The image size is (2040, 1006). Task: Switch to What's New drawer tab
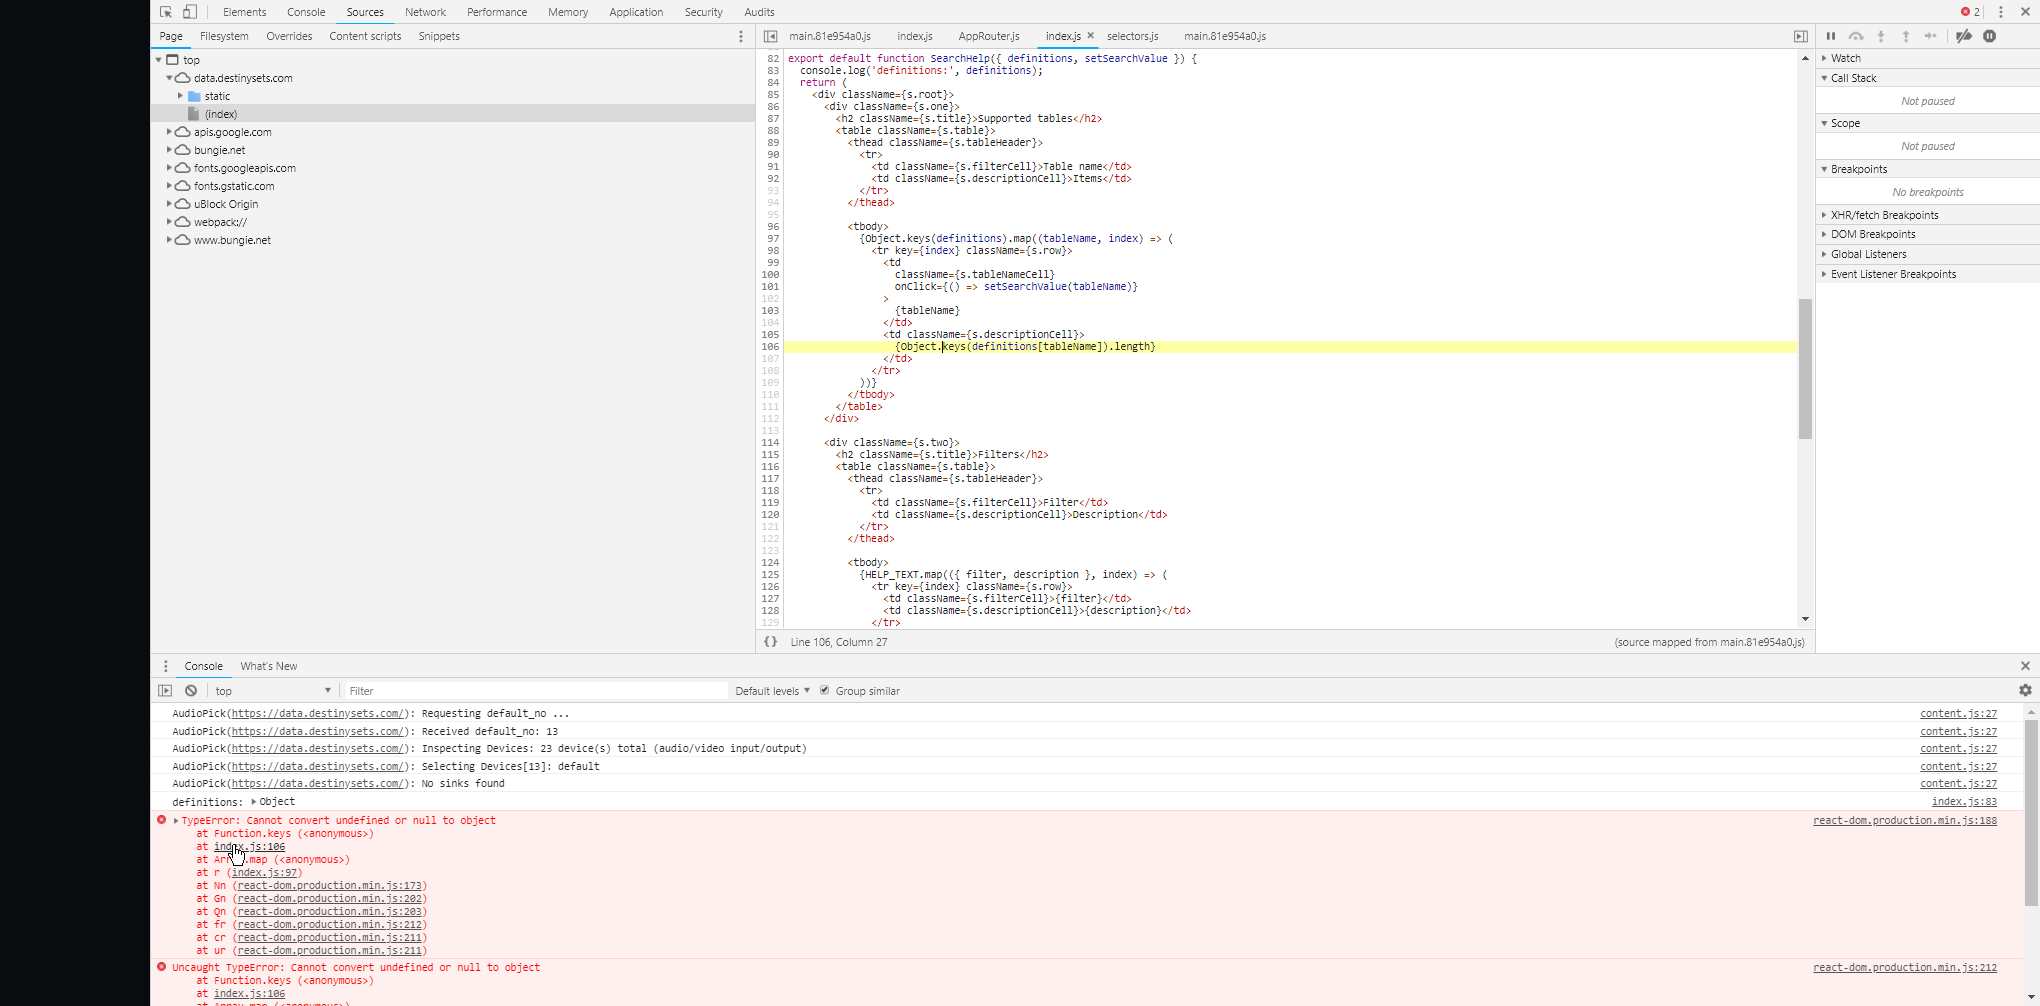[x=269, y=666]
